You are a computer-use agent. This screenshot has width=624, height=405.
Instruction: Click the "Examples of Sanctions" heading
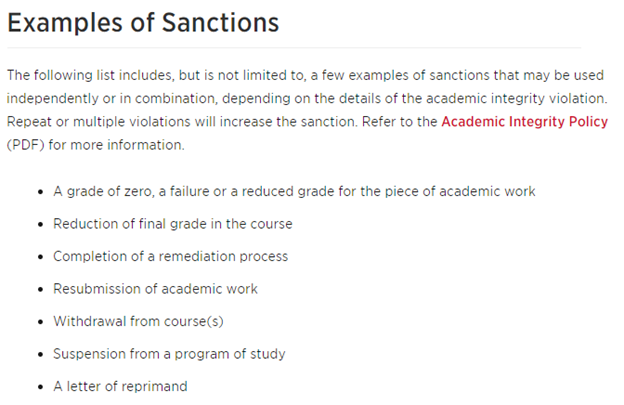coord(142,23)
